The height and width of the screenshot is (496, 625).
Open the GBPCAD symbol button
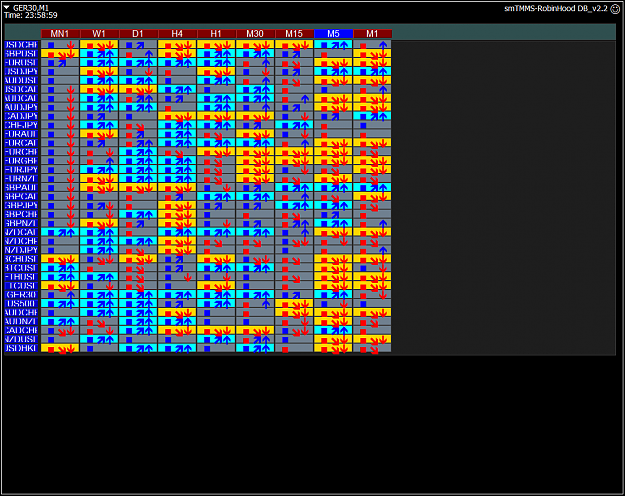[x=22, y=197]
